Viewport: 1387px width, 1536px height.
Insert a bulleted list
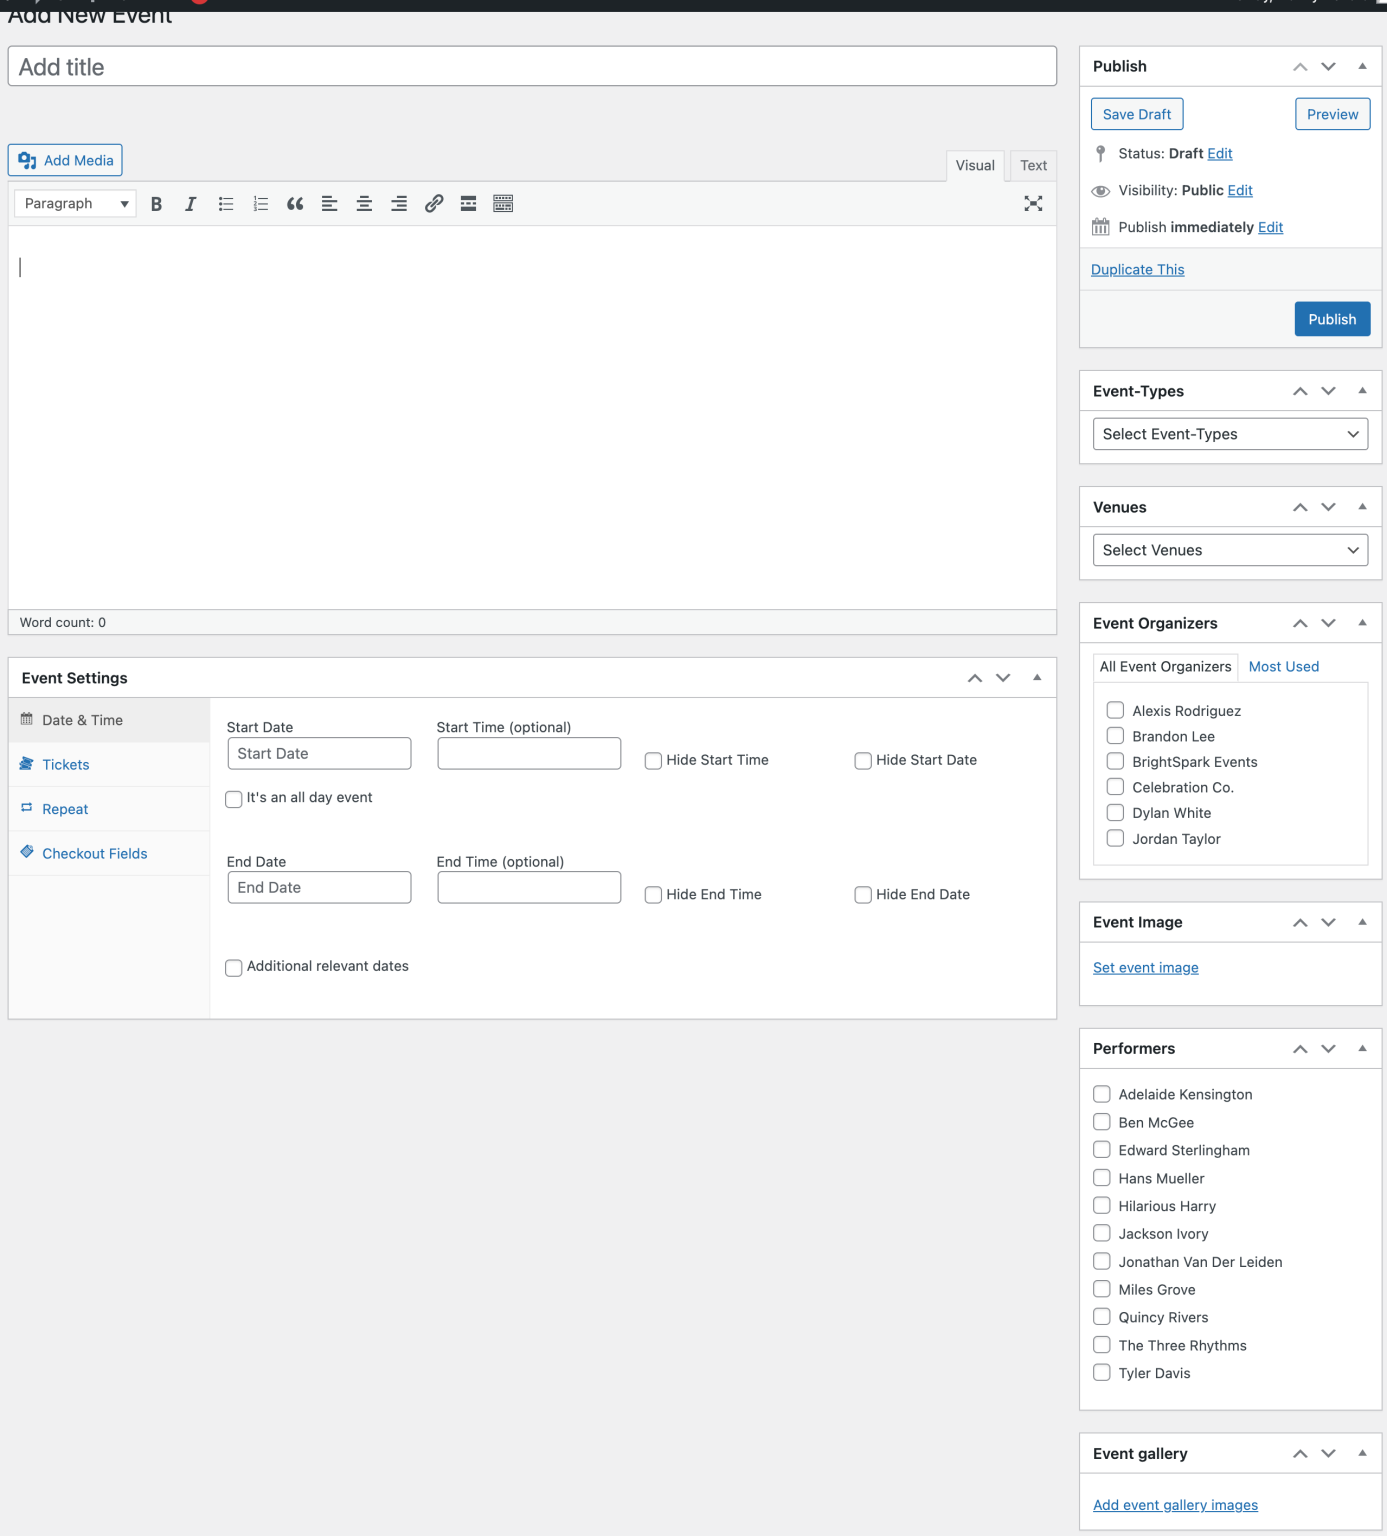tap(225, 203)
